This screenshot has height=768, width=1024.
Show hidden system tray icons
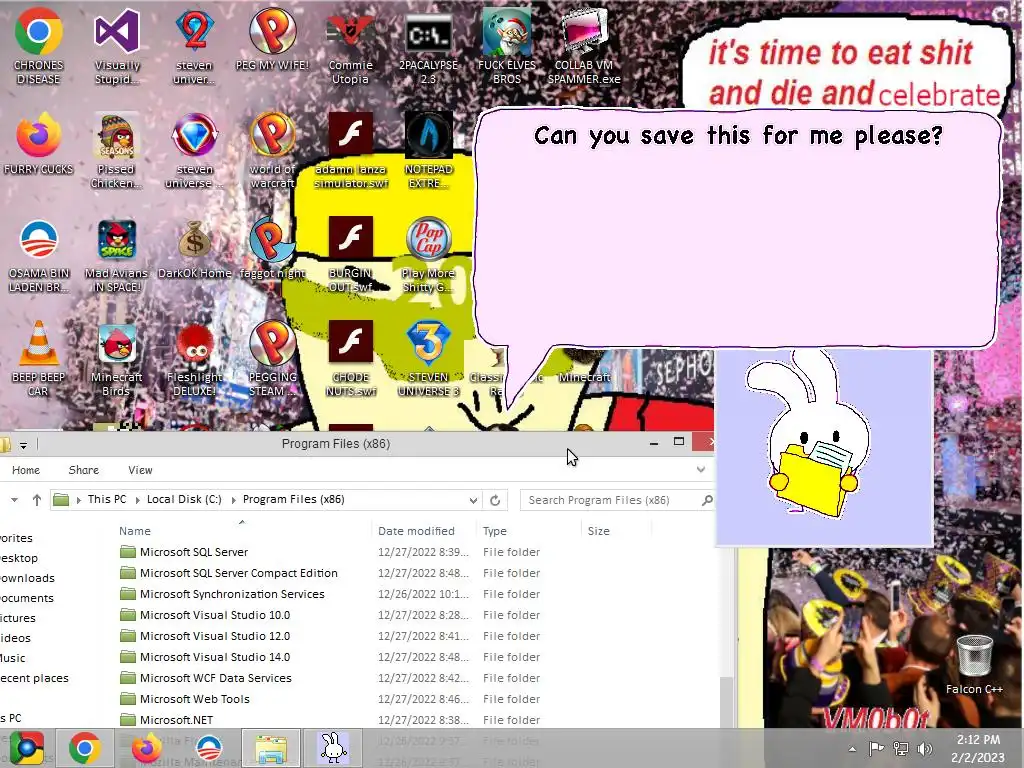click(852, 748)
